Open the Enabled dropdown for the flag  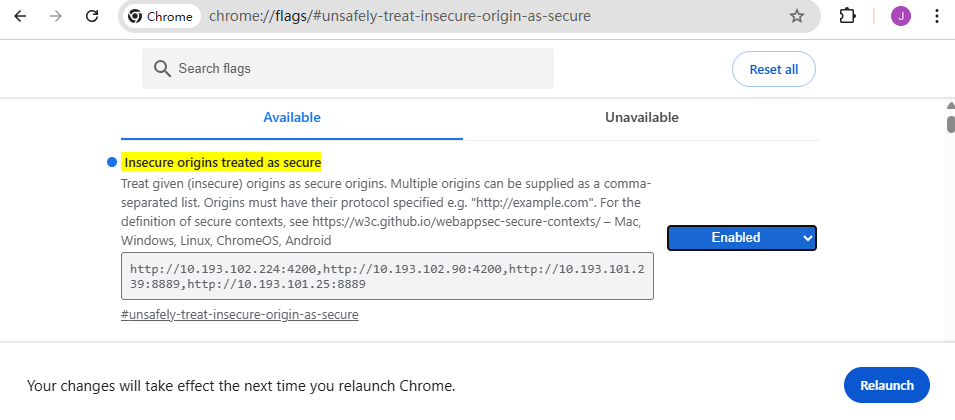(x=742, y=238)
